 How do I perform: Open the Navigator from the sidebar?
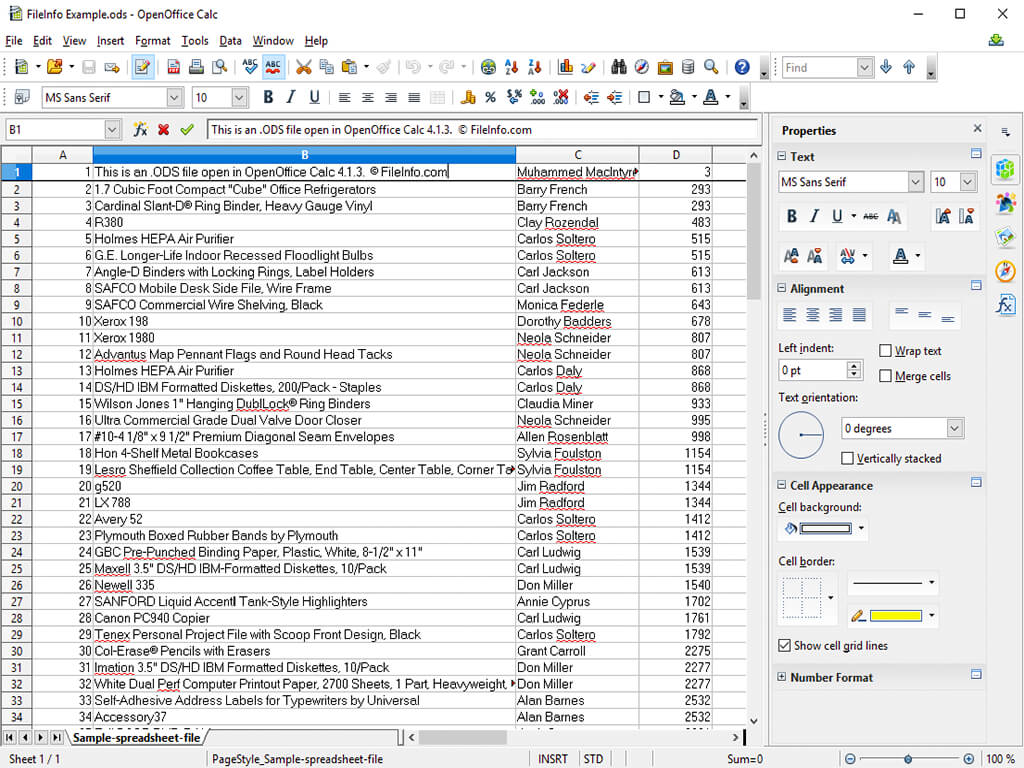(x=1005, y=271)
